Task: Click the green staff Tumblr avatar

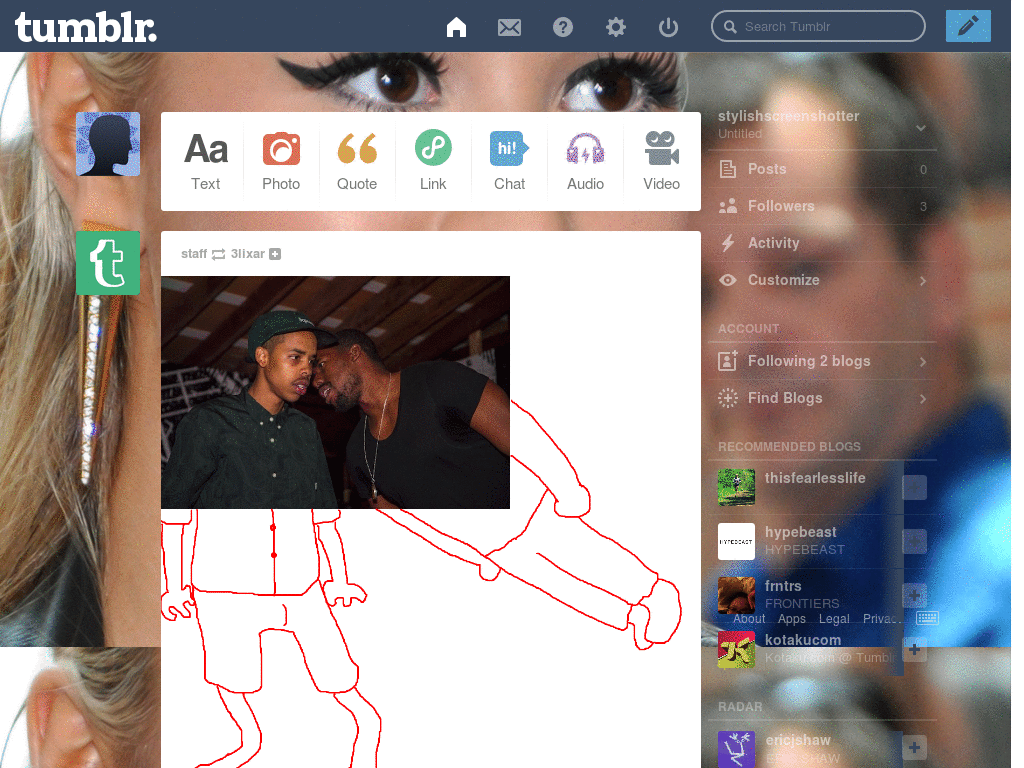Action: point(108,263)
